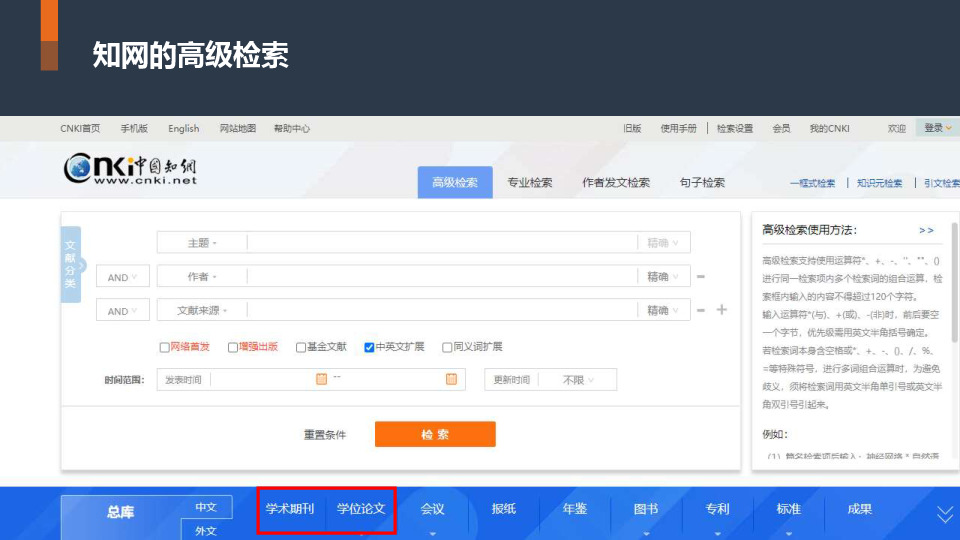Choose the 中文 language option
The height and width of the screenshot is (540, 960).
coord(206,508)
